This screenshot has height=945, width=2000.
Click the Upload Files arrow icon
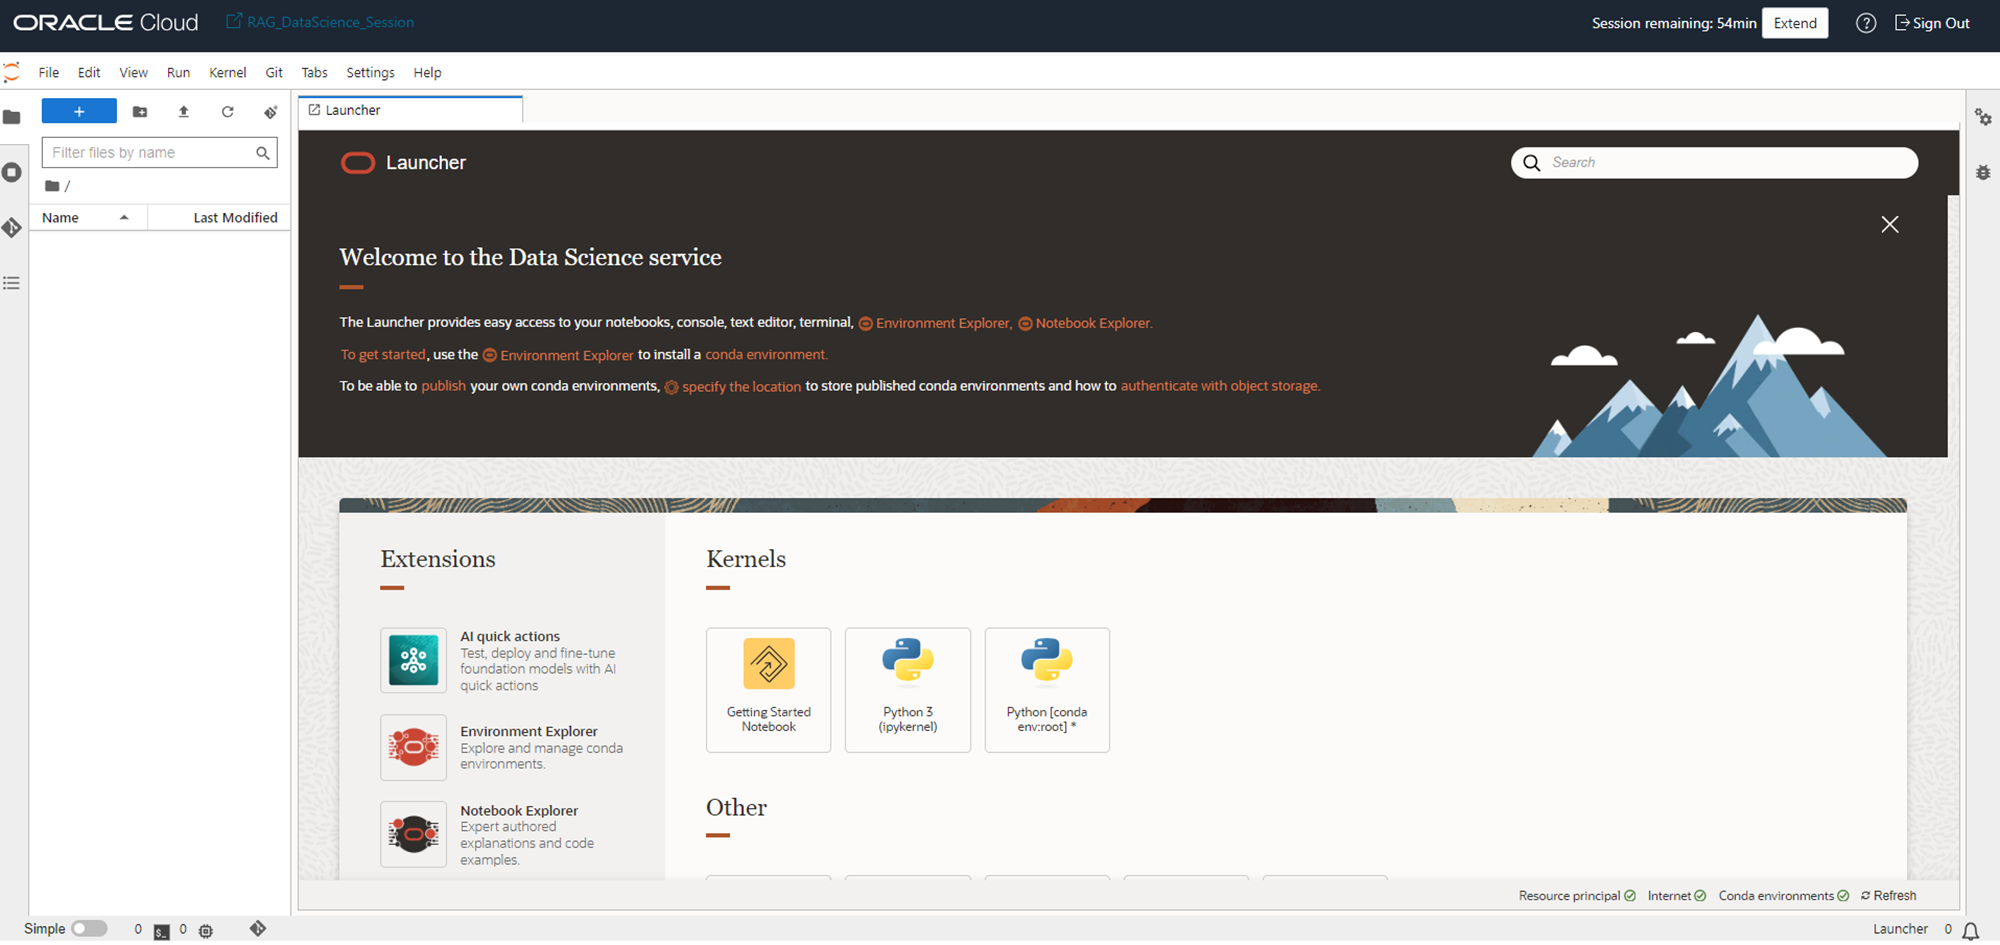(x=184, y=112)
